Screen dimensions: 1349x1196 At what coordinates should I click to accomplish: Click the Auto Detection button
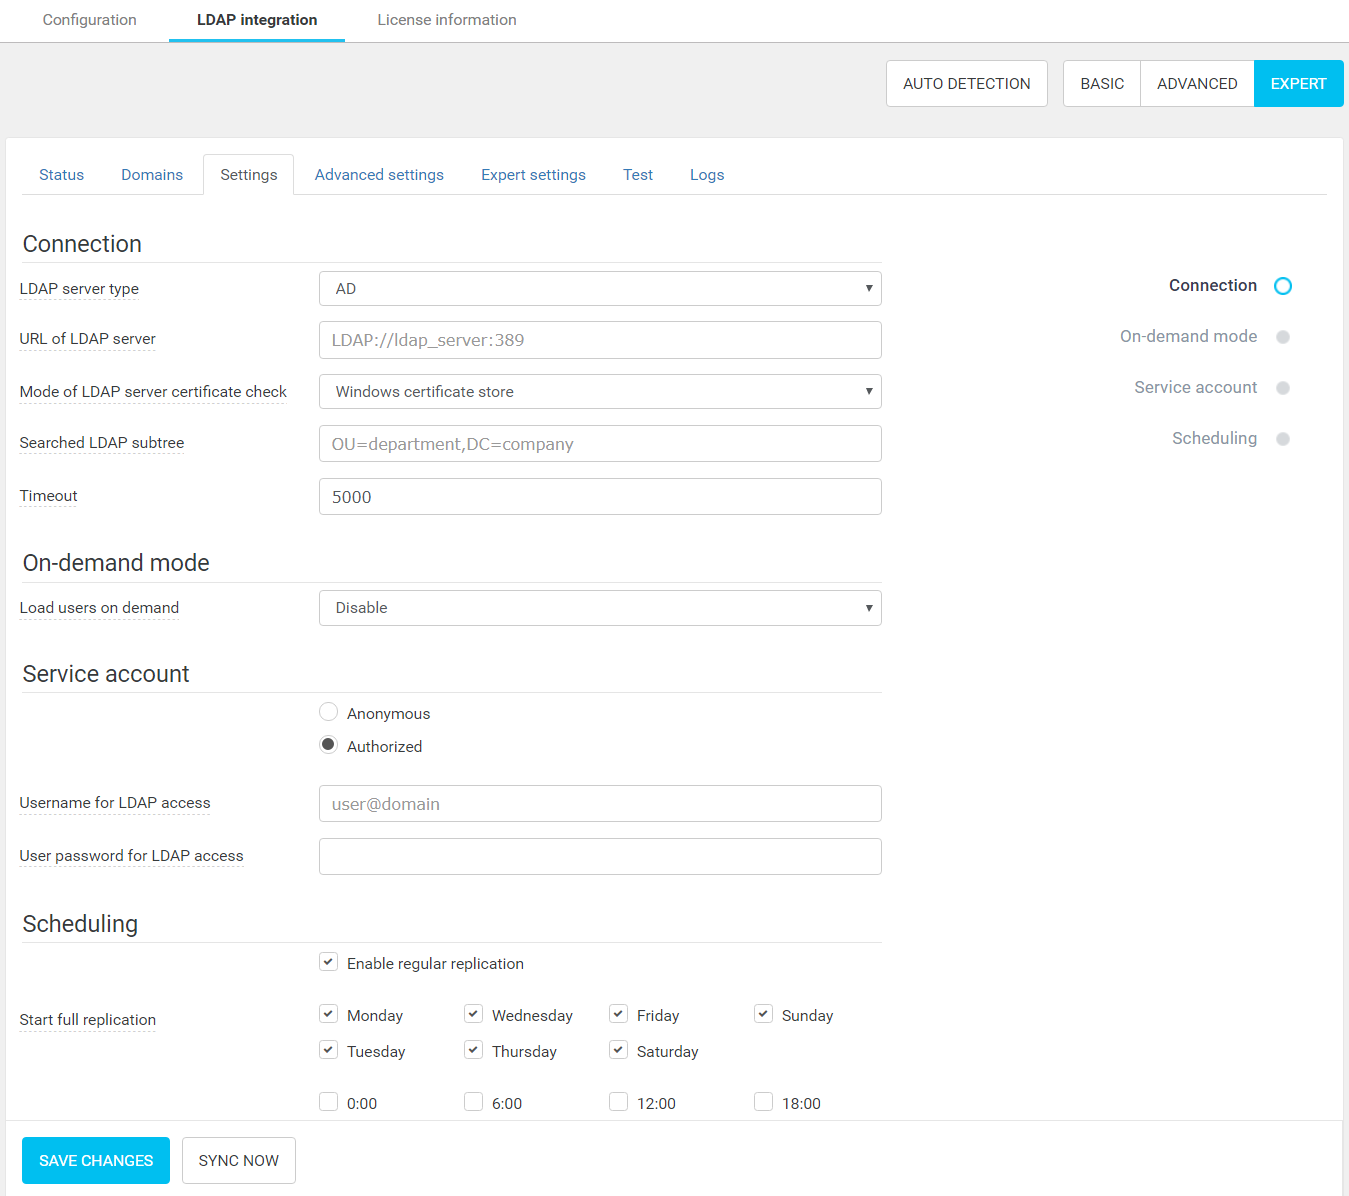966,84
